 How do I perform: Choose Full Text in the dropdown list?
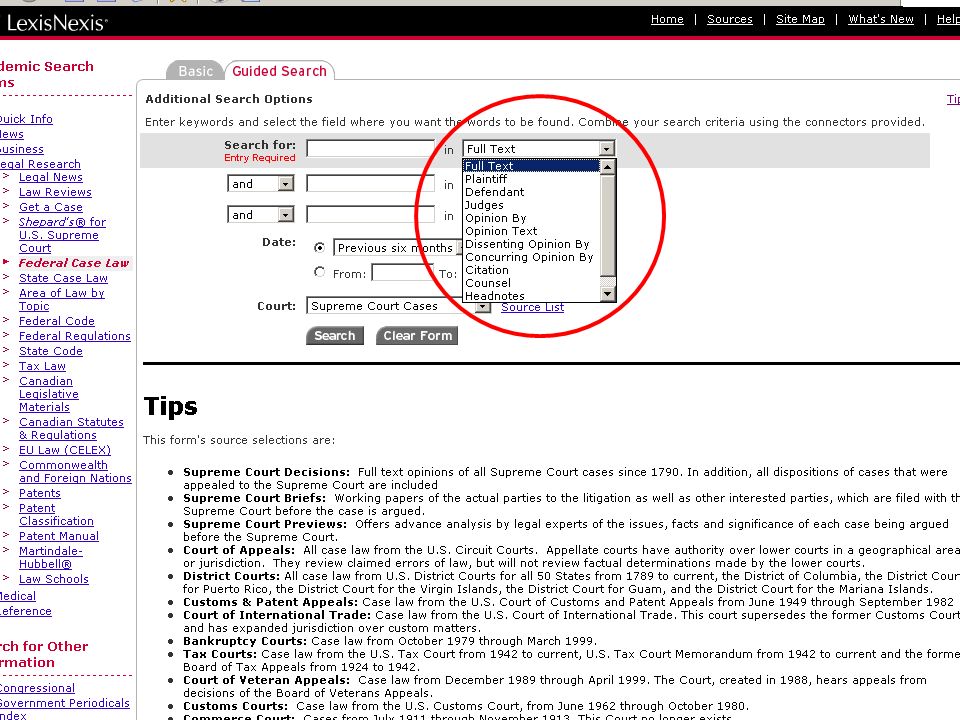pyautogui.click(x=531, y=166)
